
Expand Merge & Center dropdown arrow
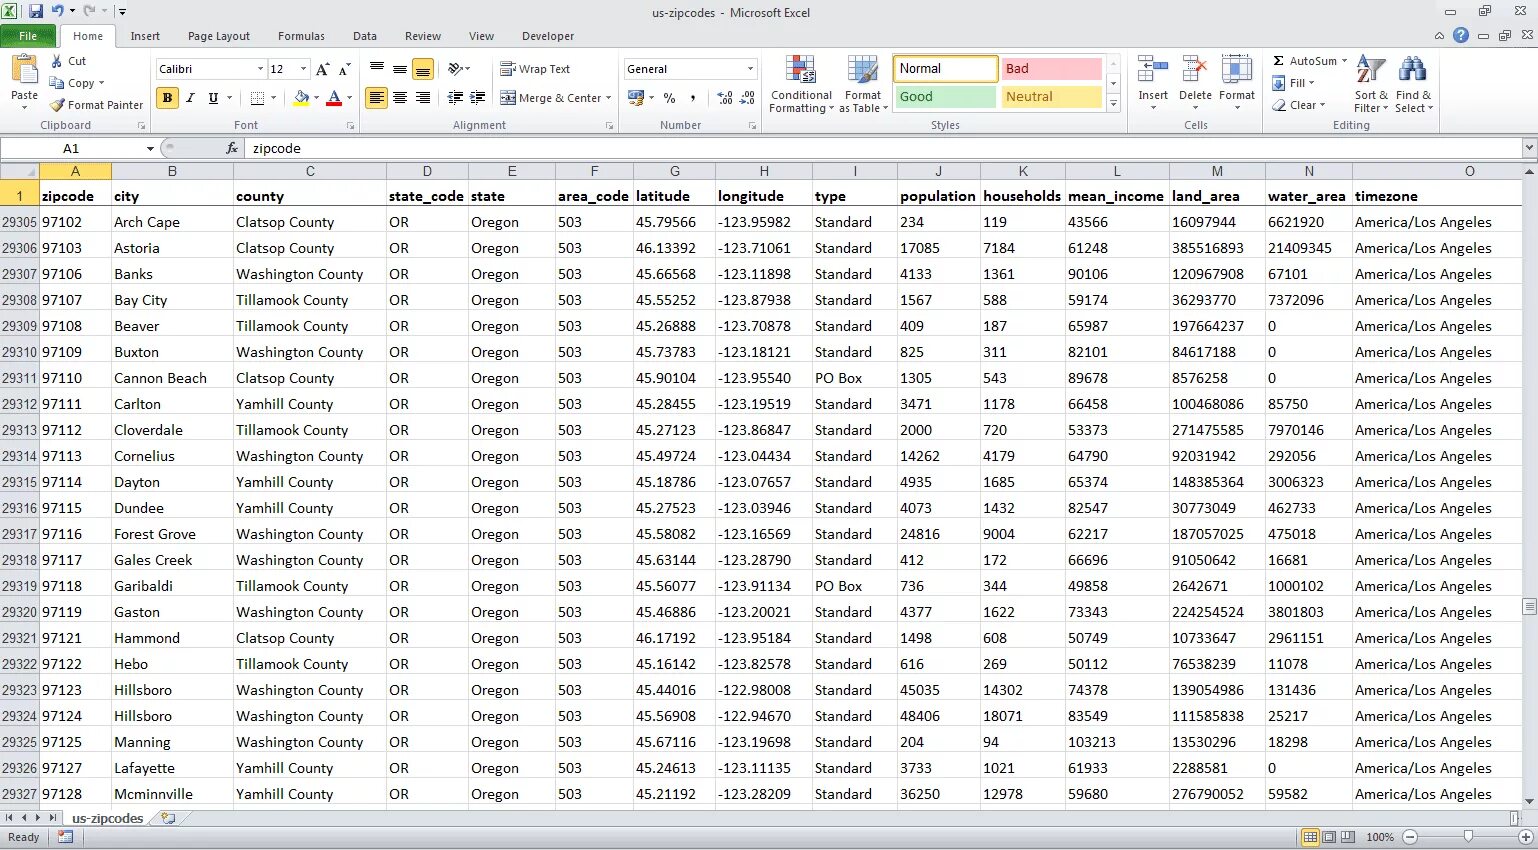[x=608, y=98]
